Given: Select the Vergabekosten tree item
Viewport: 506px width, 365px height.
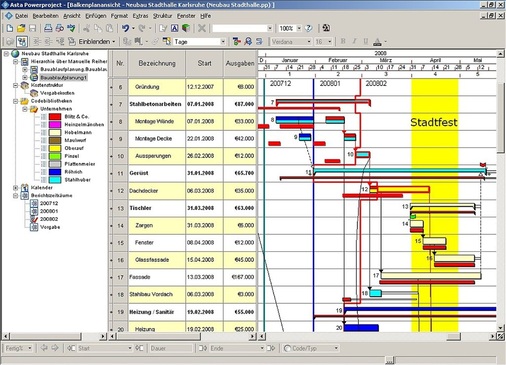Looking at the screenshot, I should pos(57,93).
